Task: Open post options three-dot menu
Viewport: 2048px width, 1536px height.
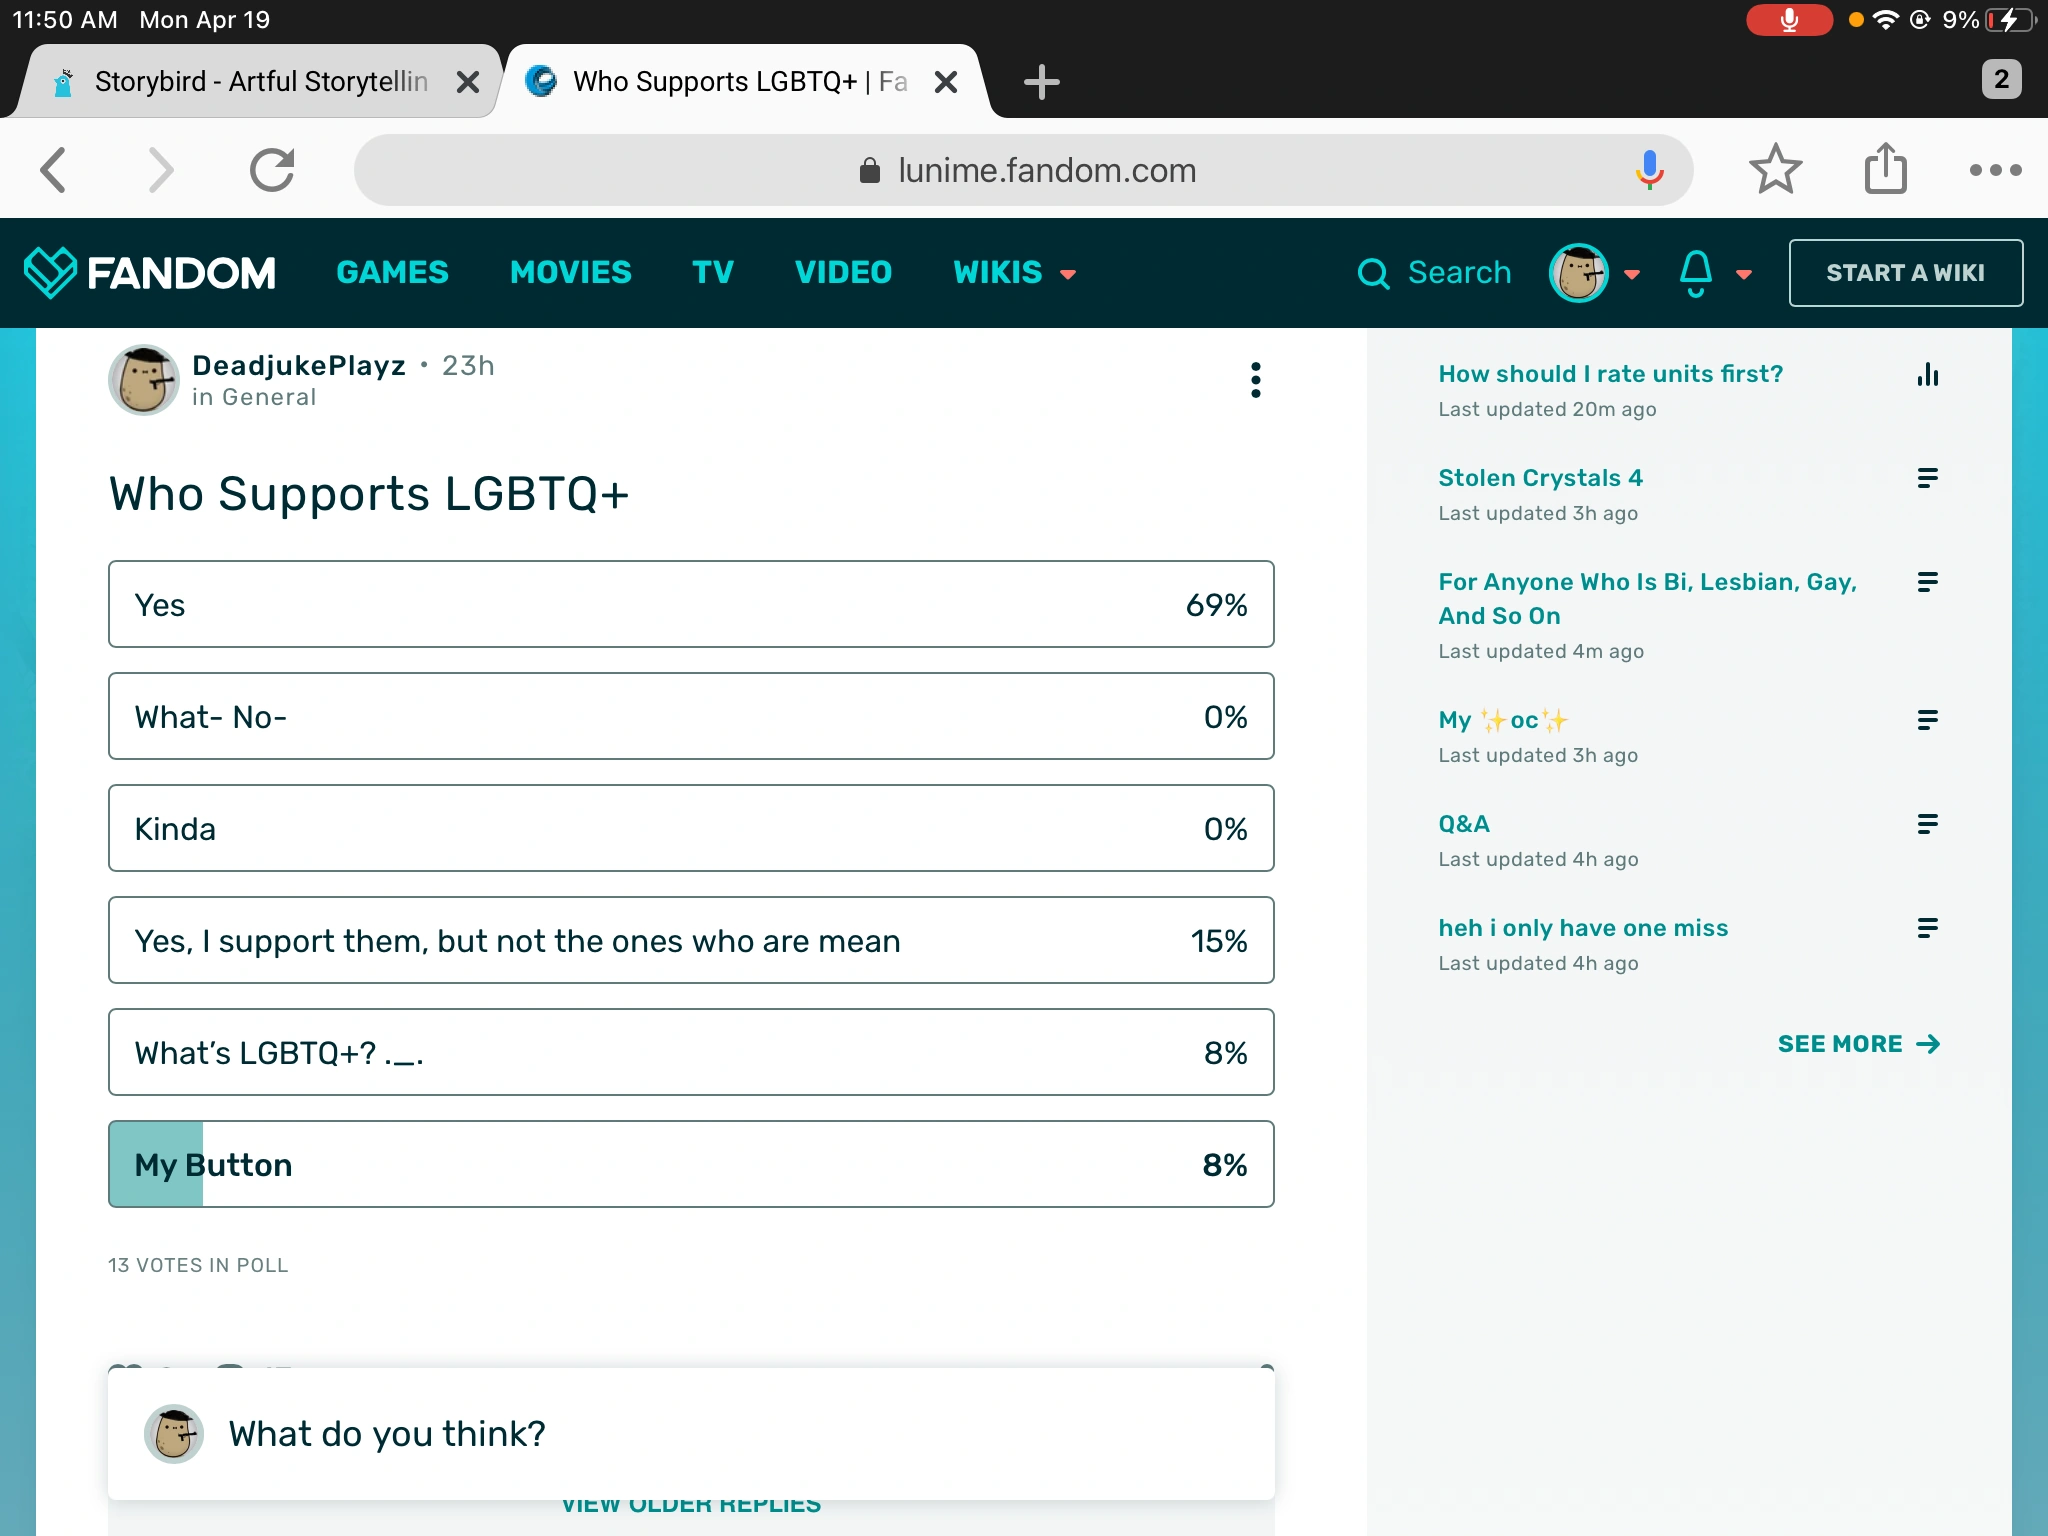Action: coord(1255,380)
